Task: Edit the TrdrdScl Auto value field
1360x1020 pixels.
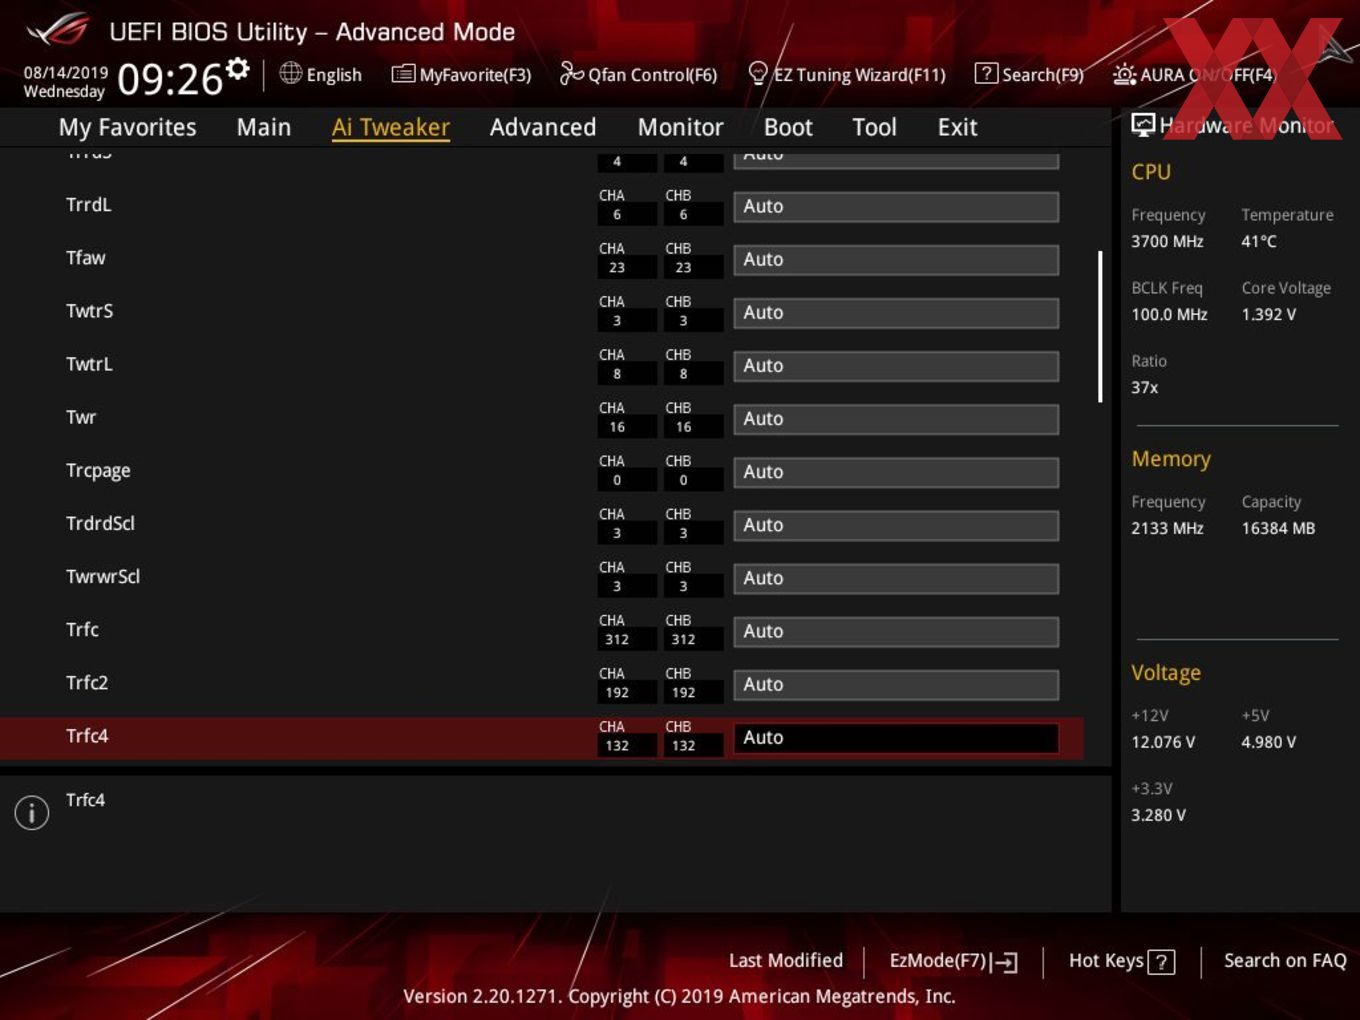Action: pyautogui.click(x=896, y=525)
